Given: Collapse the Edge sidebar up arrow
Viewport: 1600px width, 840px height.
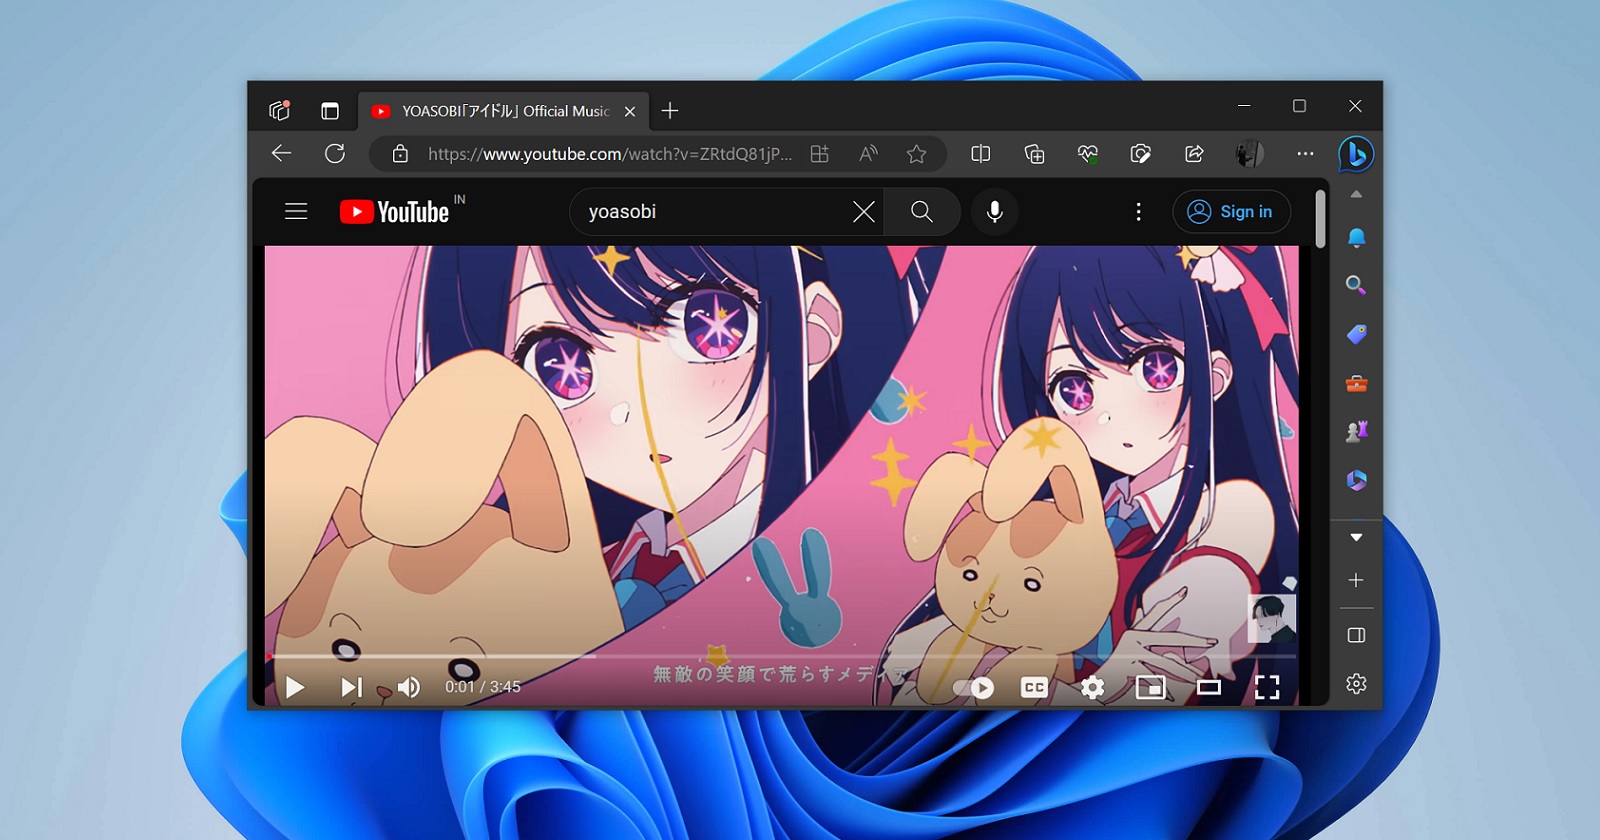Looking at the screenshot, I should point(1356,194).
